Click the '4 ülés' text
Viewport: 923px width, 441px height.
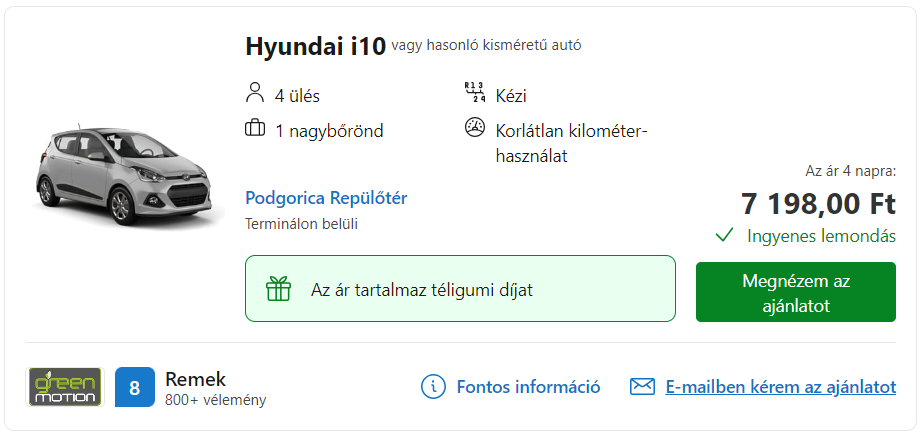click(297, 96)
